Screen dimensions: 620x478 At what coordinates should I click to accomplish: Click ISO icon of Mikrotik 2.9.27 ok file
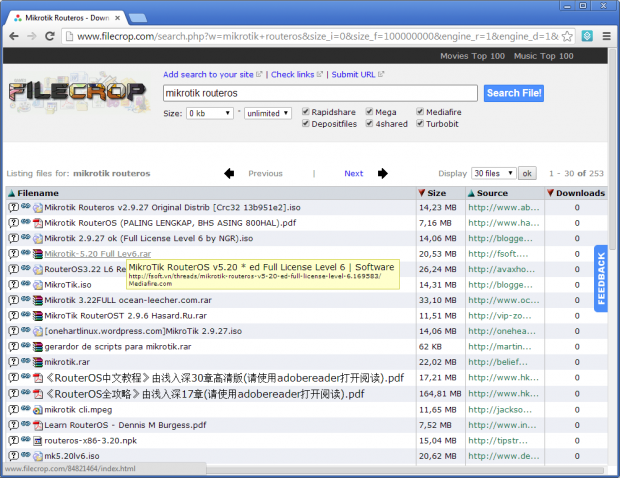coord(38,238)
